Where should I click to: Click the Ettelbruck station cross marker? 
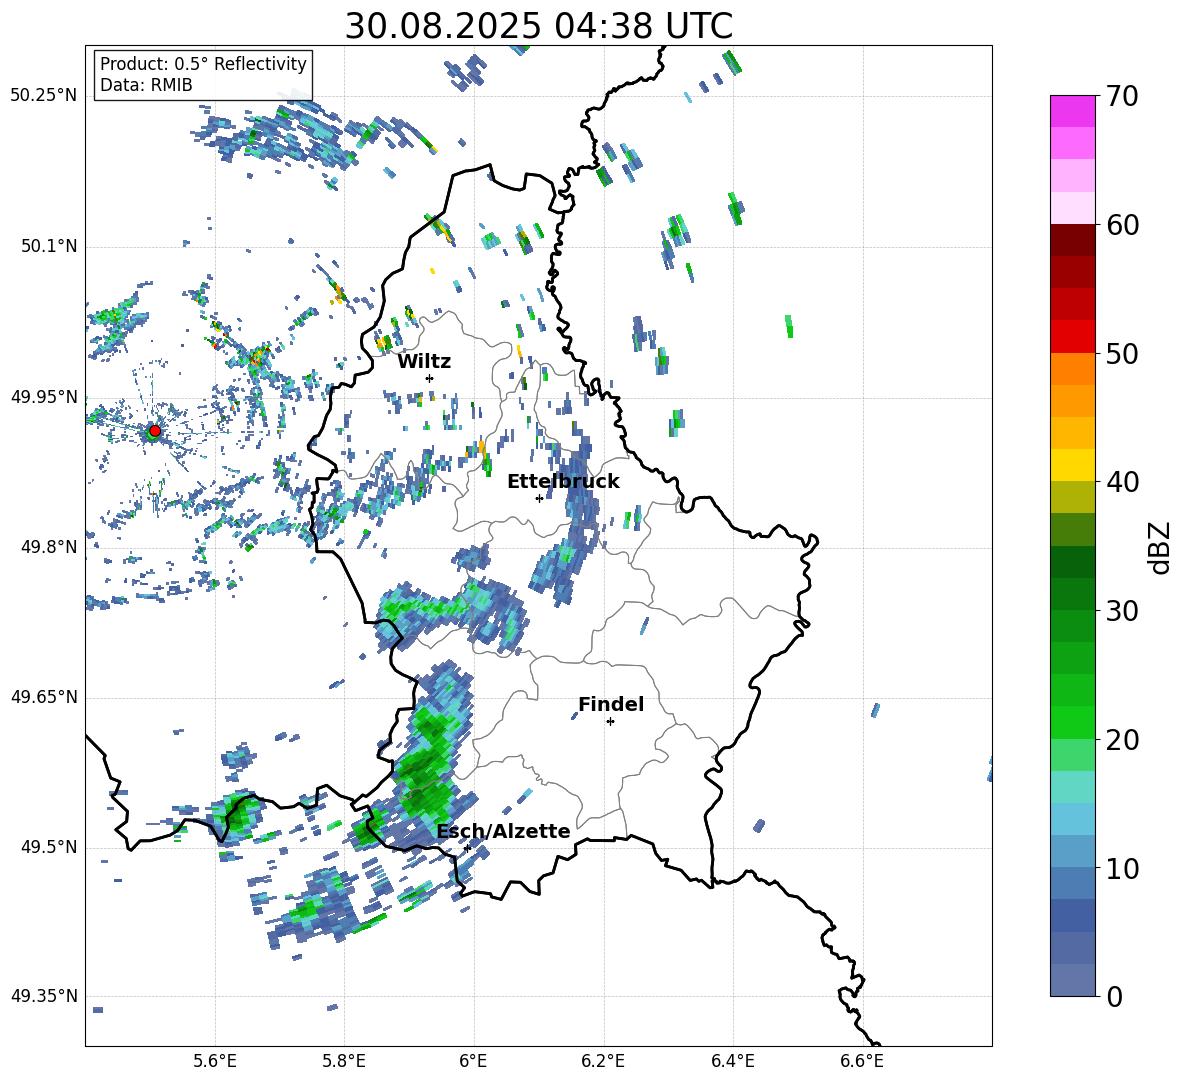tap(539, 498)
